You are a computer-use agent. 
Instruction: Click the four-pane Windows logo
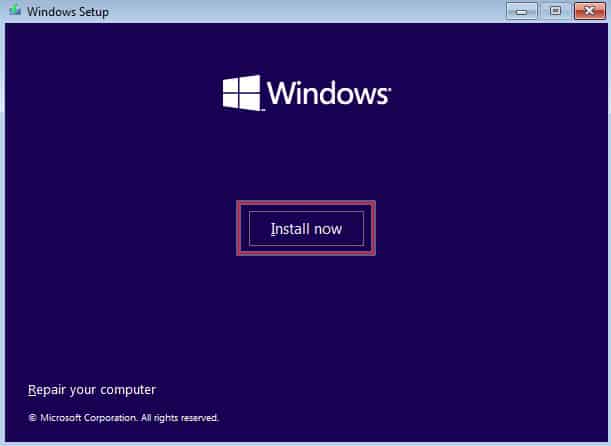[x=242, y=93]
